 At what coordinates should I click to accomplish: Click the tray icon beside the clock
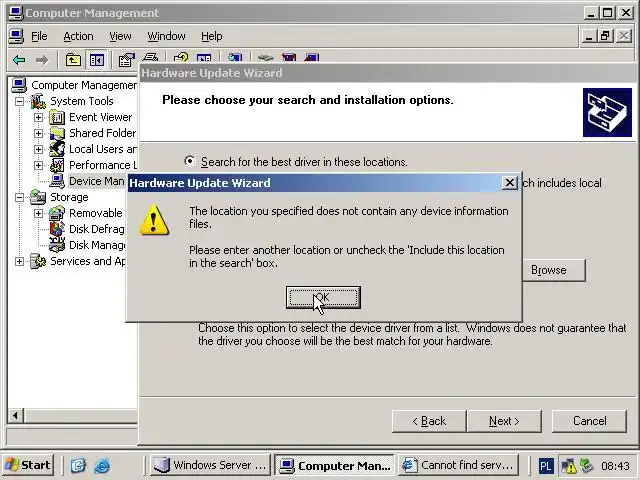(587, 465)
